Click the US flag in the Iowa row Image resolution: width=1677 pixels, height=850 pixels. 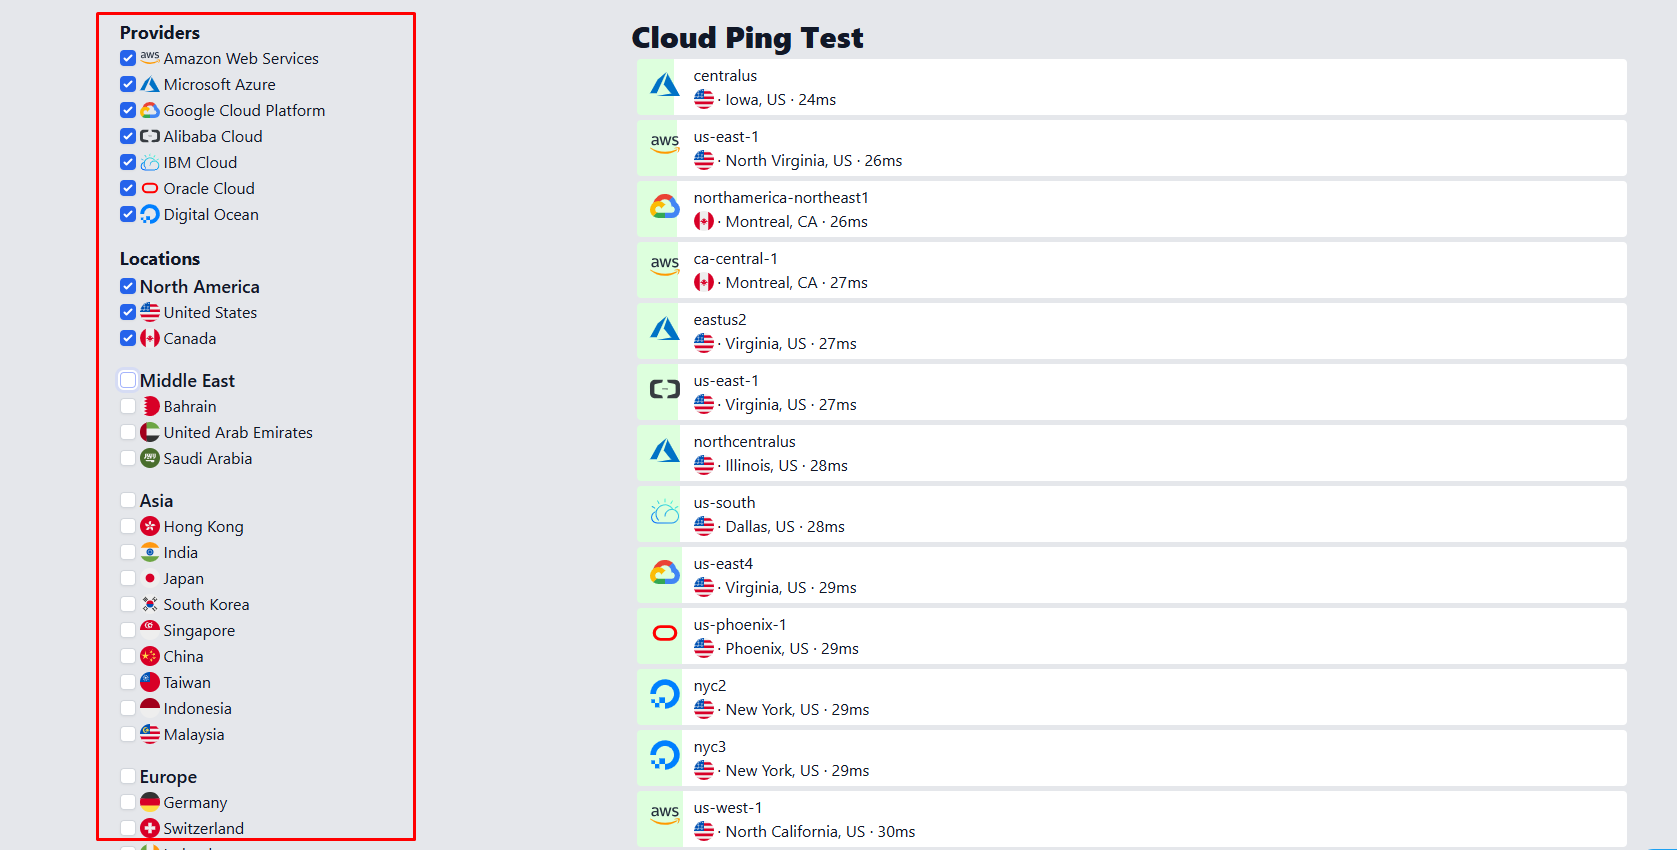(x=704, y=100)
